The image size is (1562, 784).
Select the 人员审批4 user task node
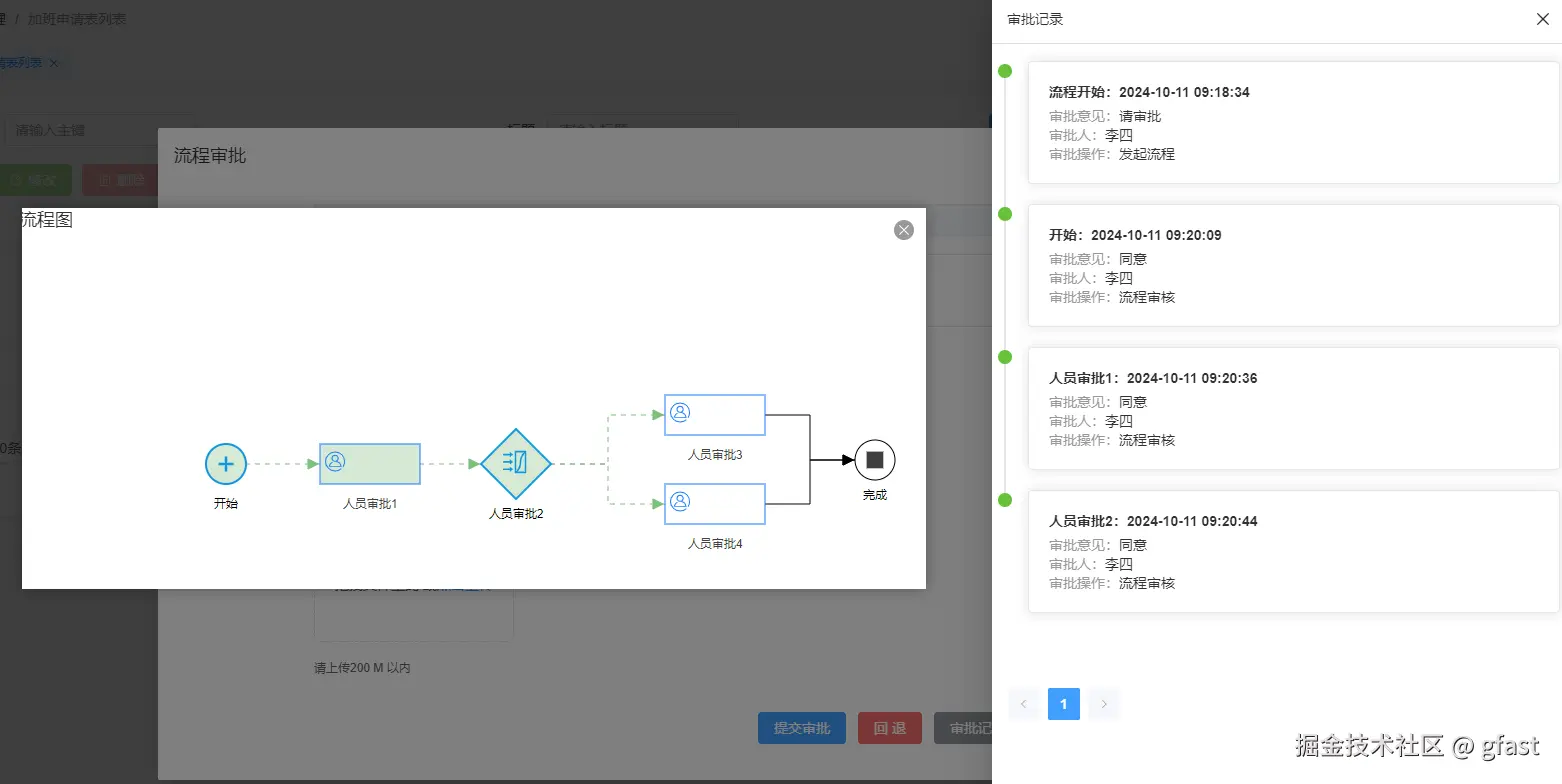click(715, 504)
